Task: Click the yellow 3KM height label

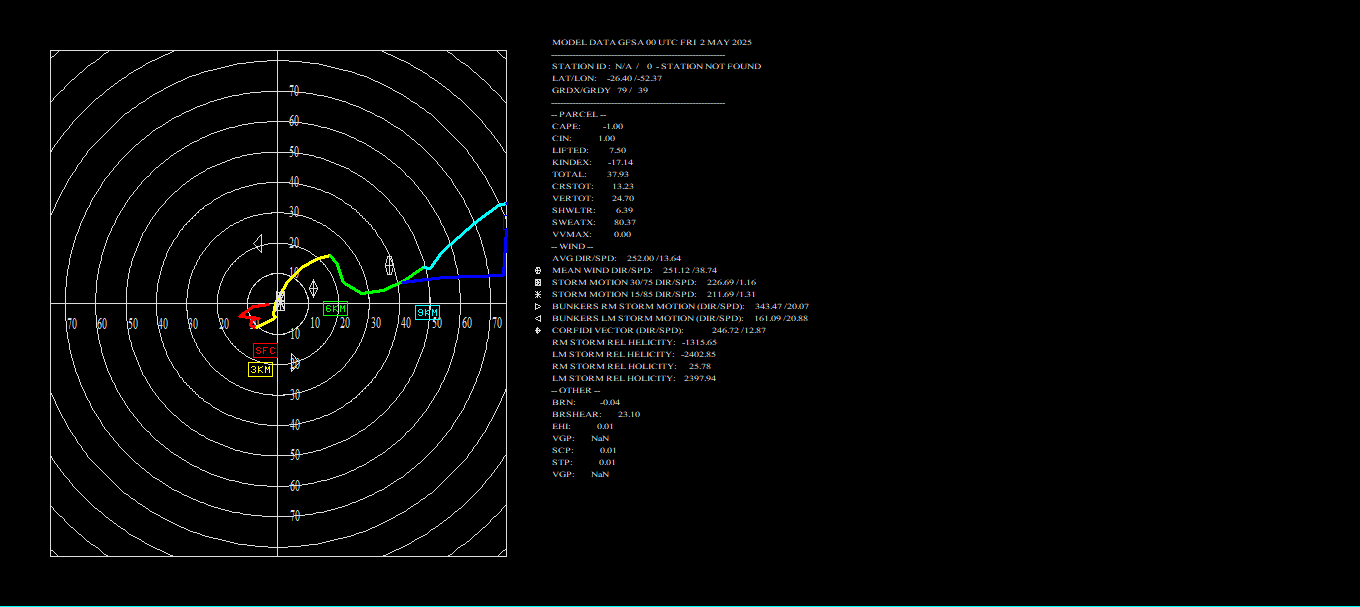Action: (x=260, y=370)
